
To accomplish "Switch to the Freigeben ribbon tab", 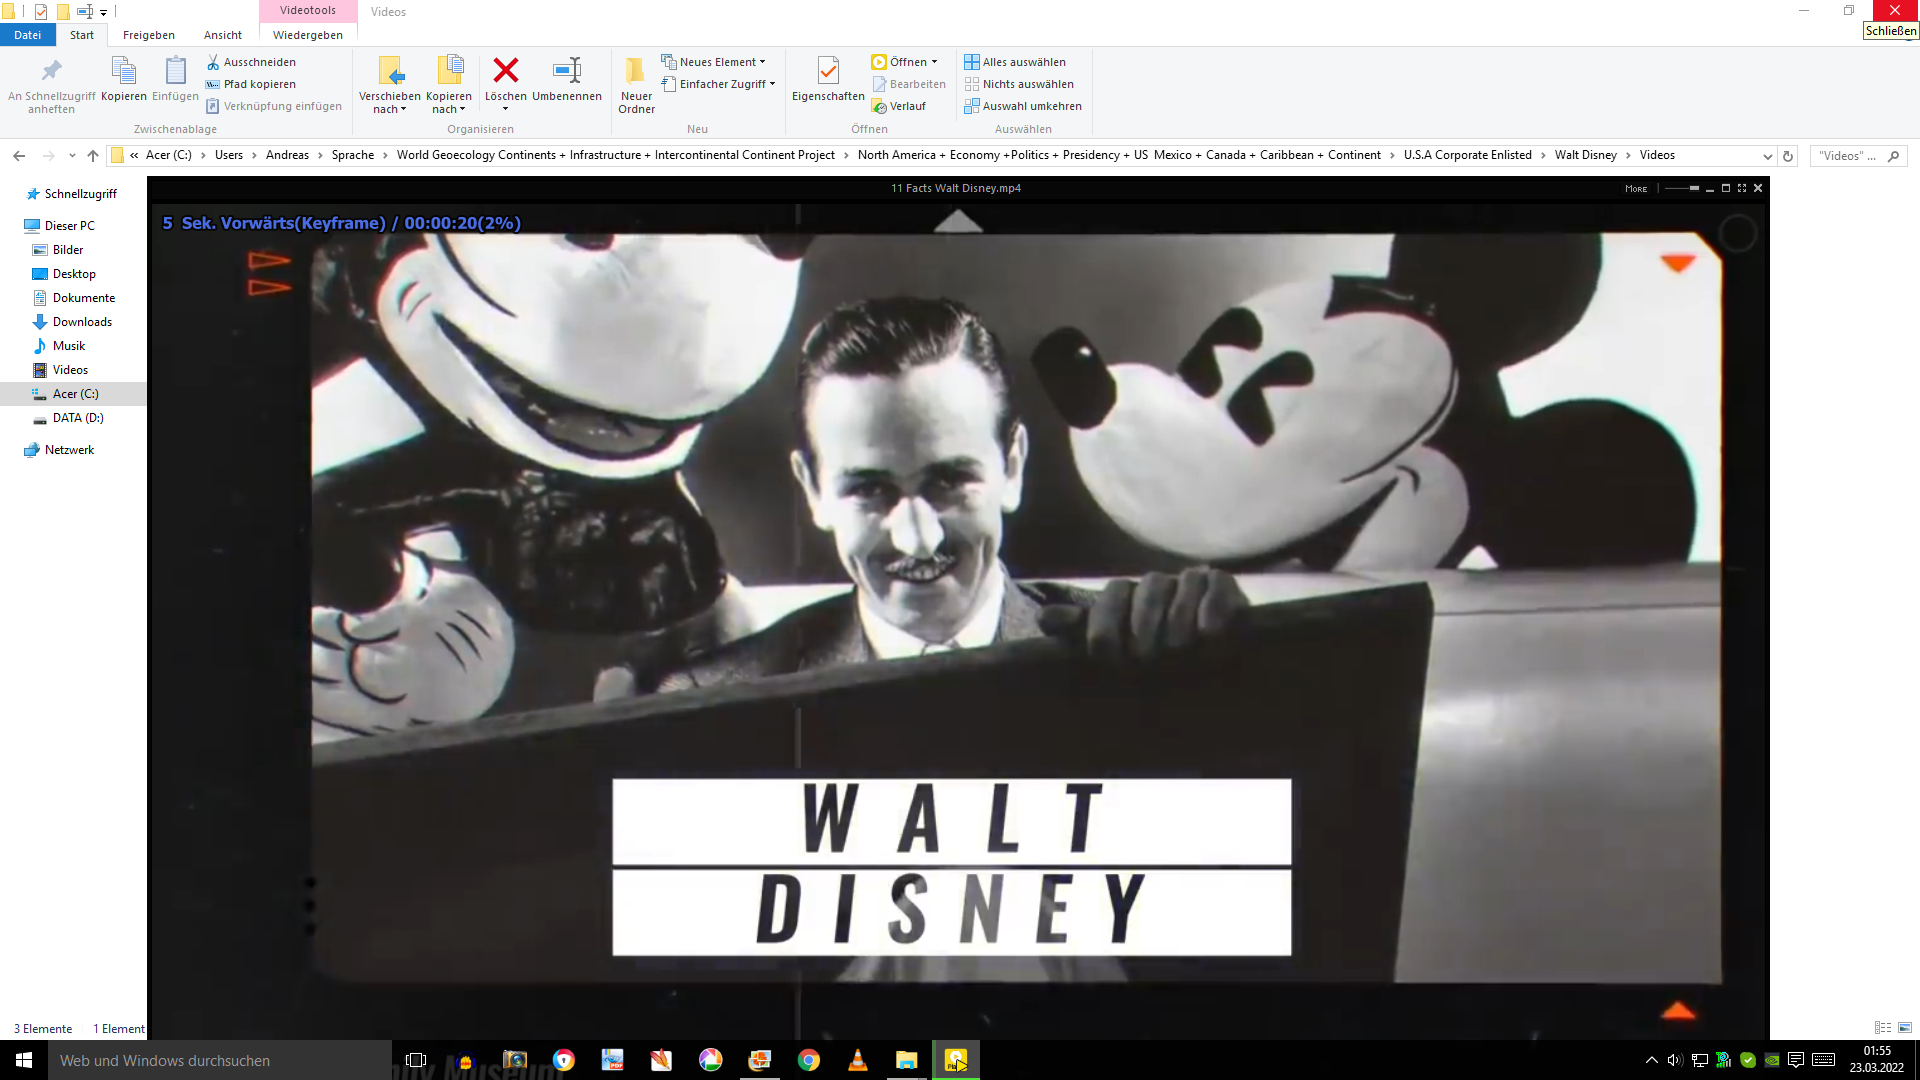I will [x=149, y=35].
